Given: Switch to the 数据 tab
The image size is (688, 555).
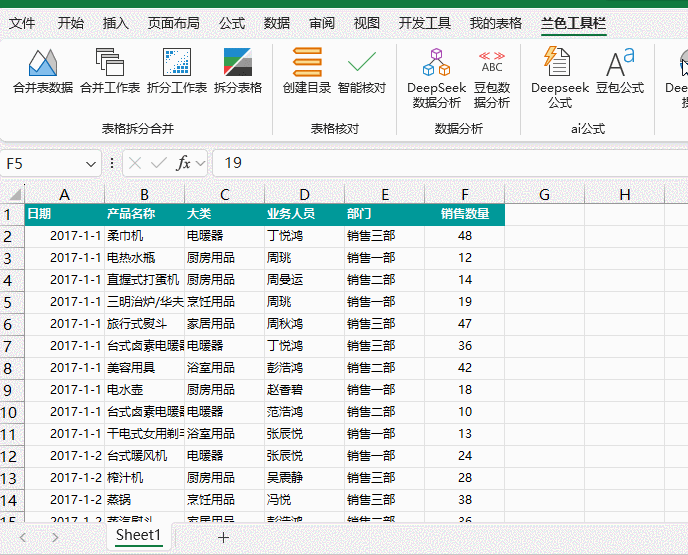Looking at the screenshot, I should point(276,23).
